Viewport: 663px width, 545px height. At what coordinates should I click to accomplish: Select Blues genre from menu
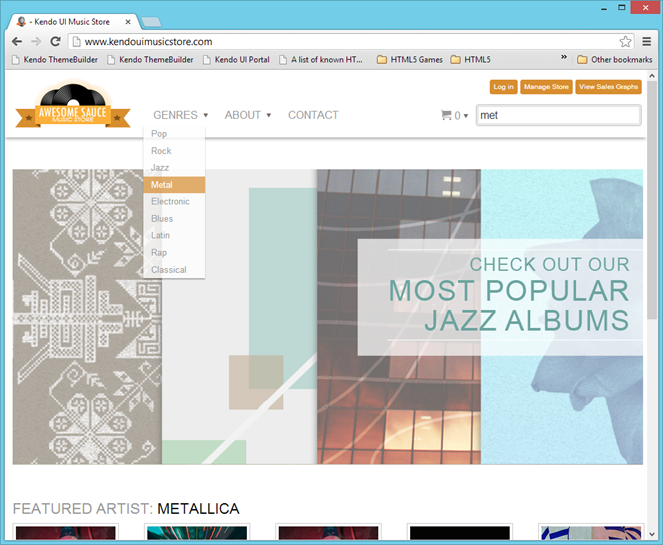[174, 219]
